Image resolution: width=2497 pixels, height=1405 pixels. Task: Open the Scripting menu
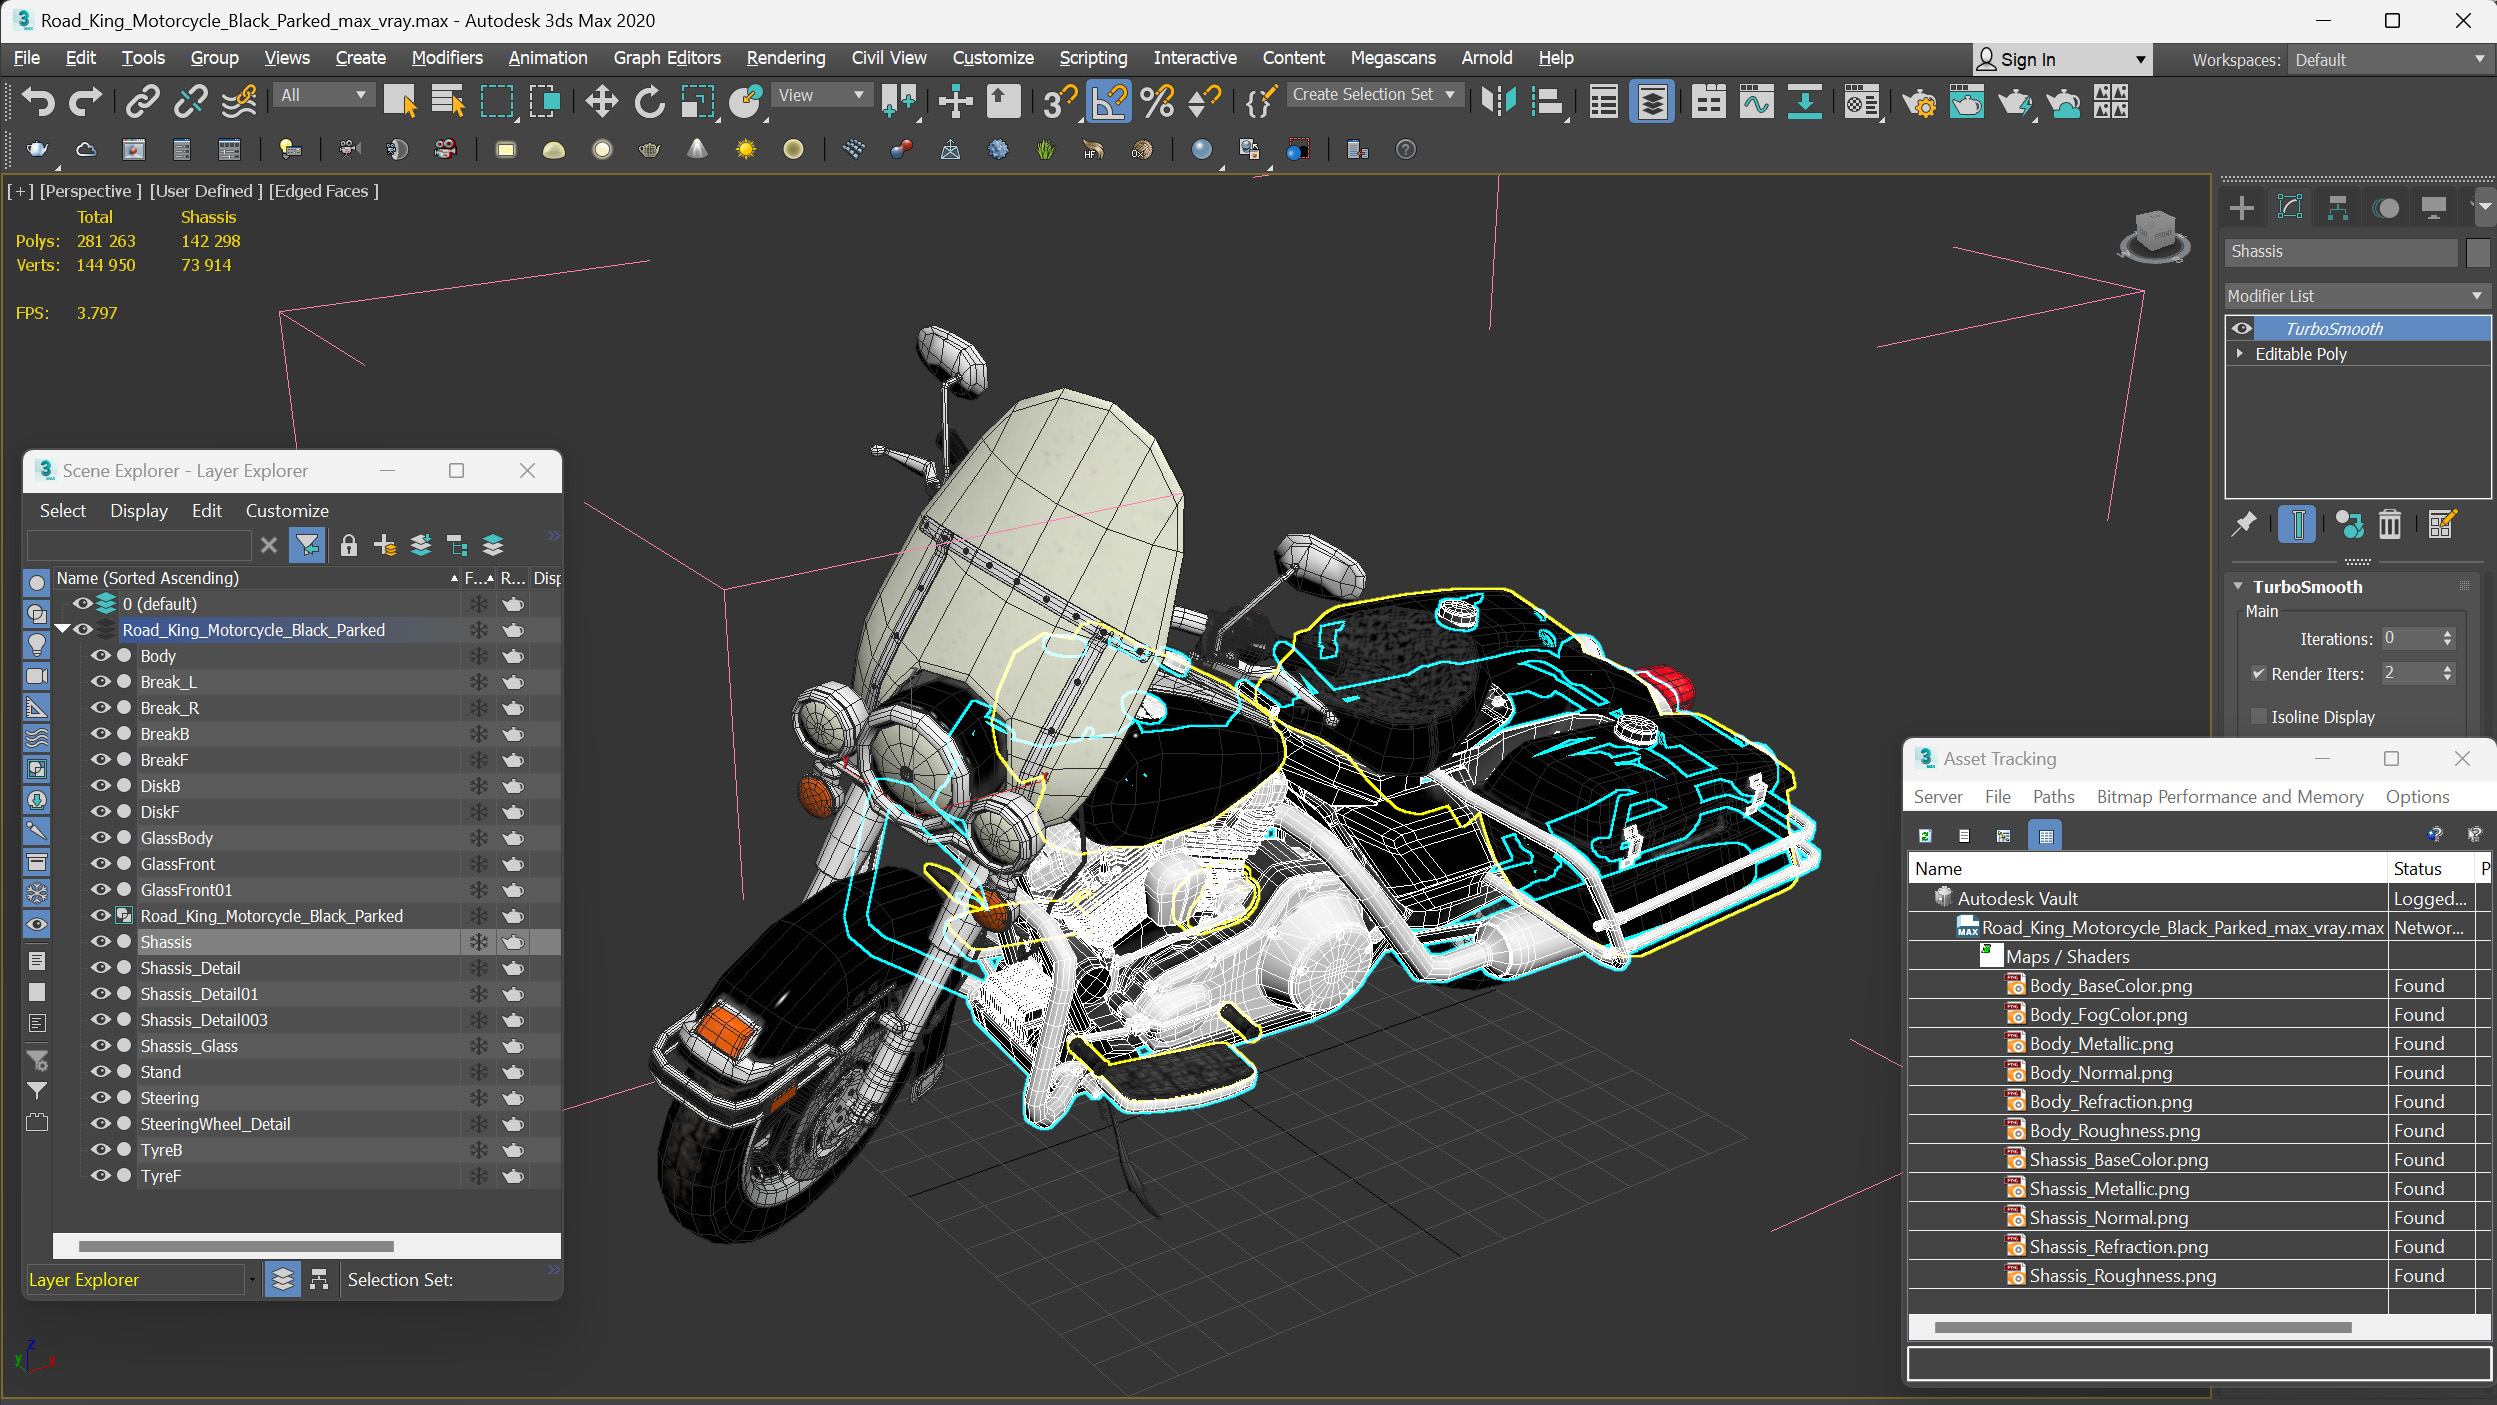pyautogui.click(x=1093, y=58)
